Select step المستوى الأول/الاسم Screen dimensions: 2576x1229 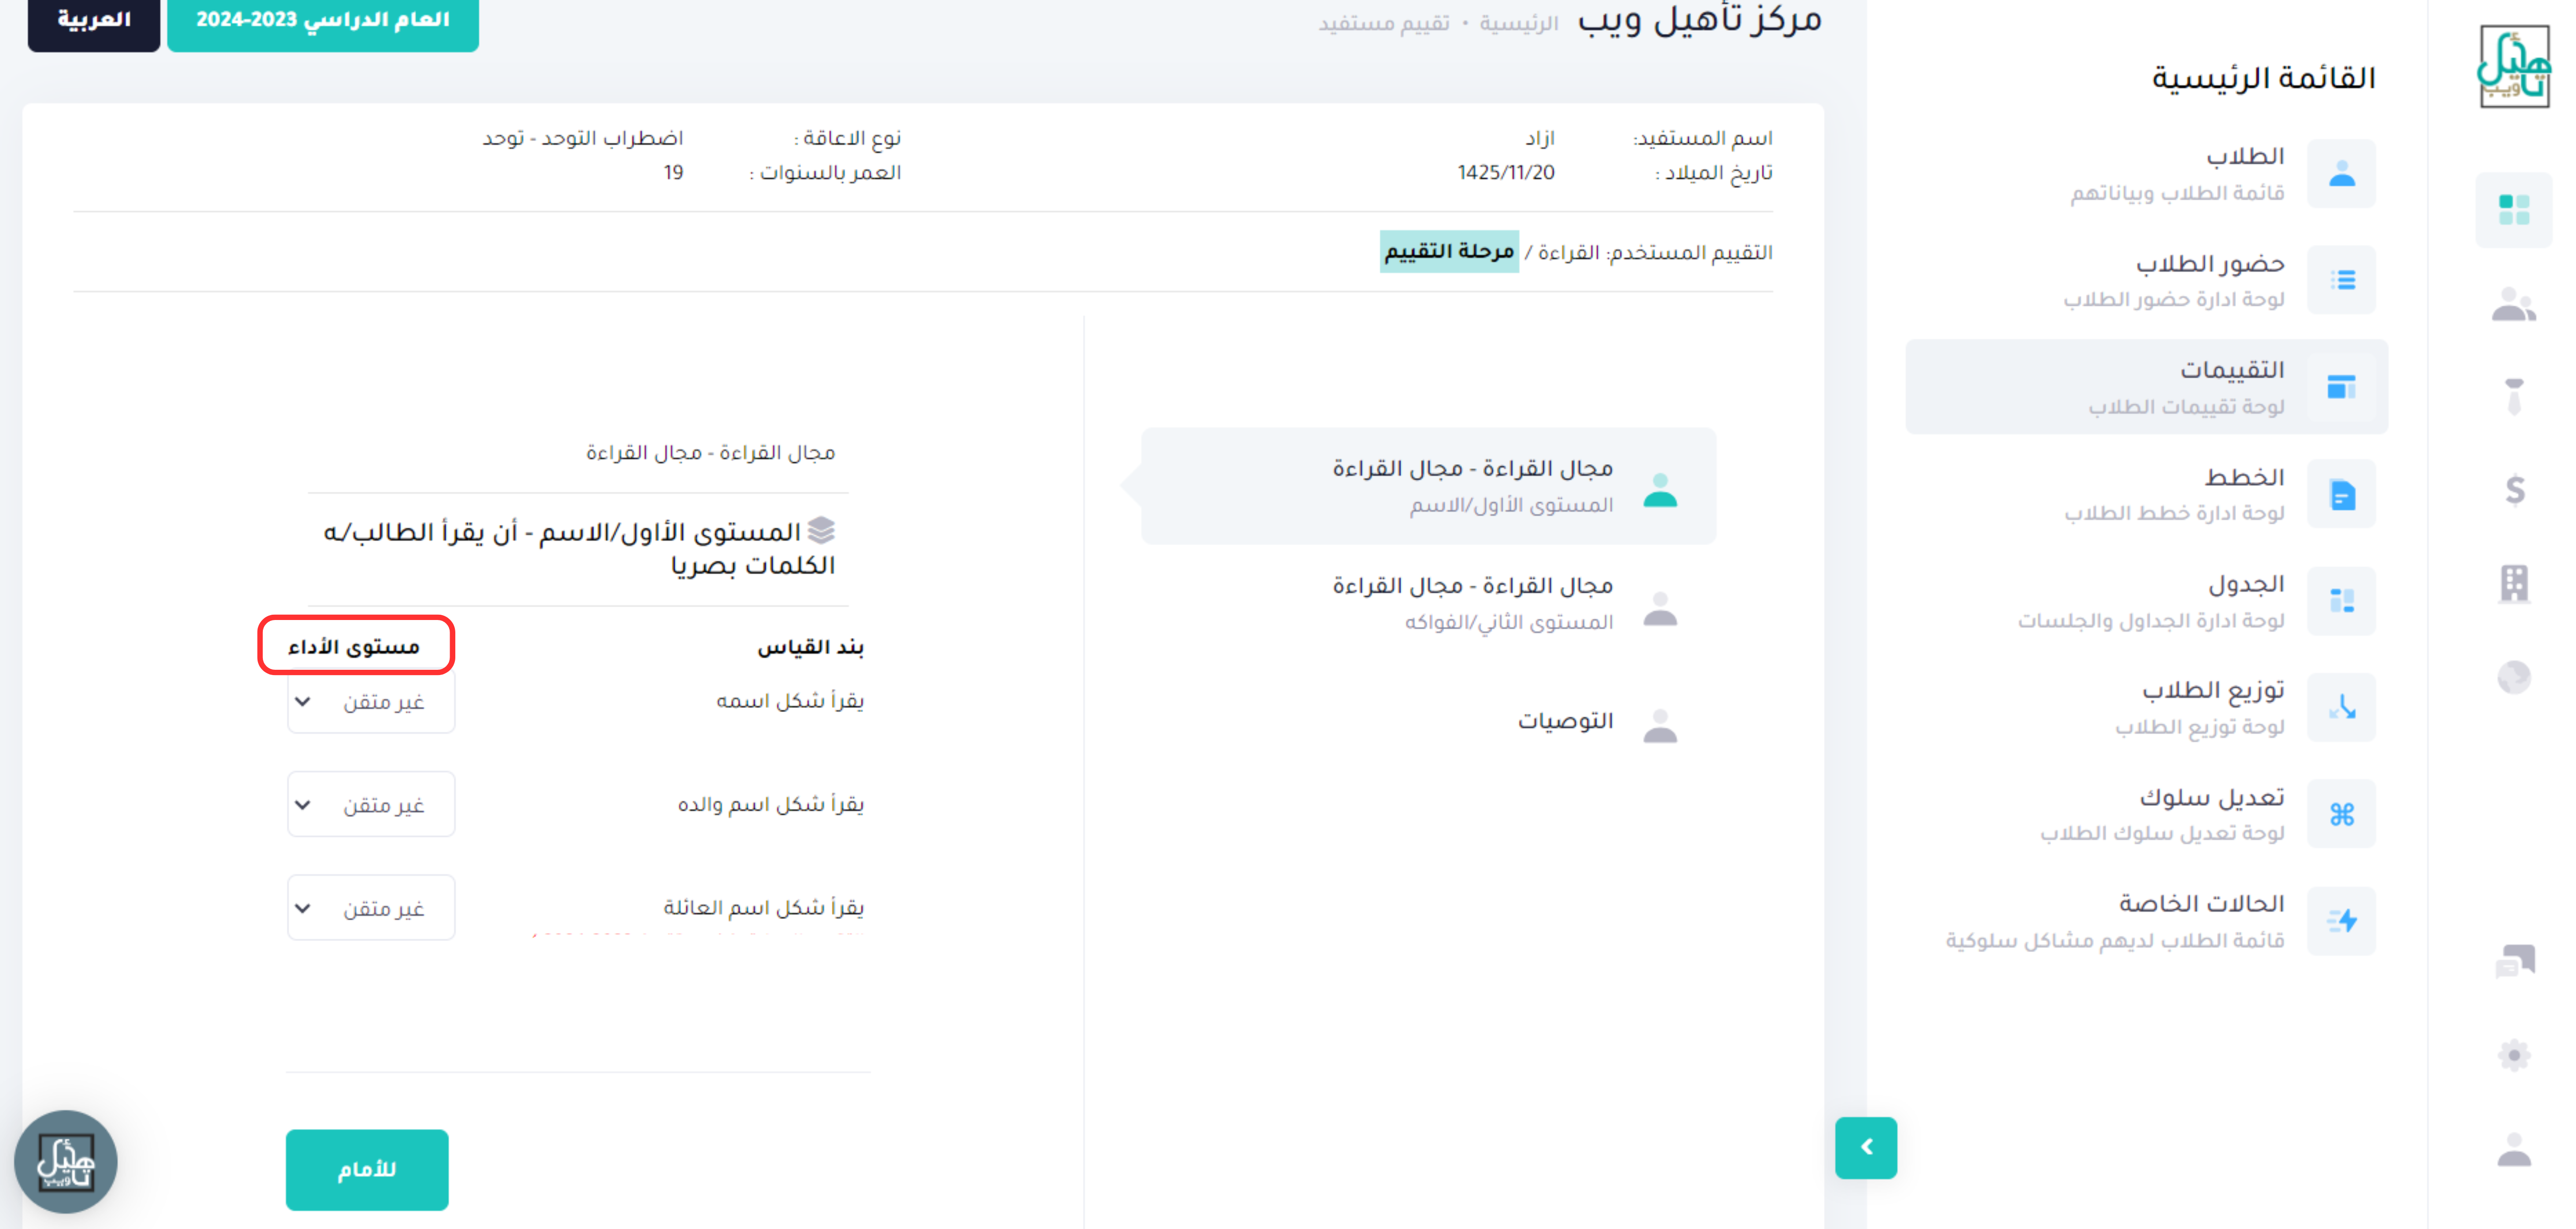tap(1429, 486)
